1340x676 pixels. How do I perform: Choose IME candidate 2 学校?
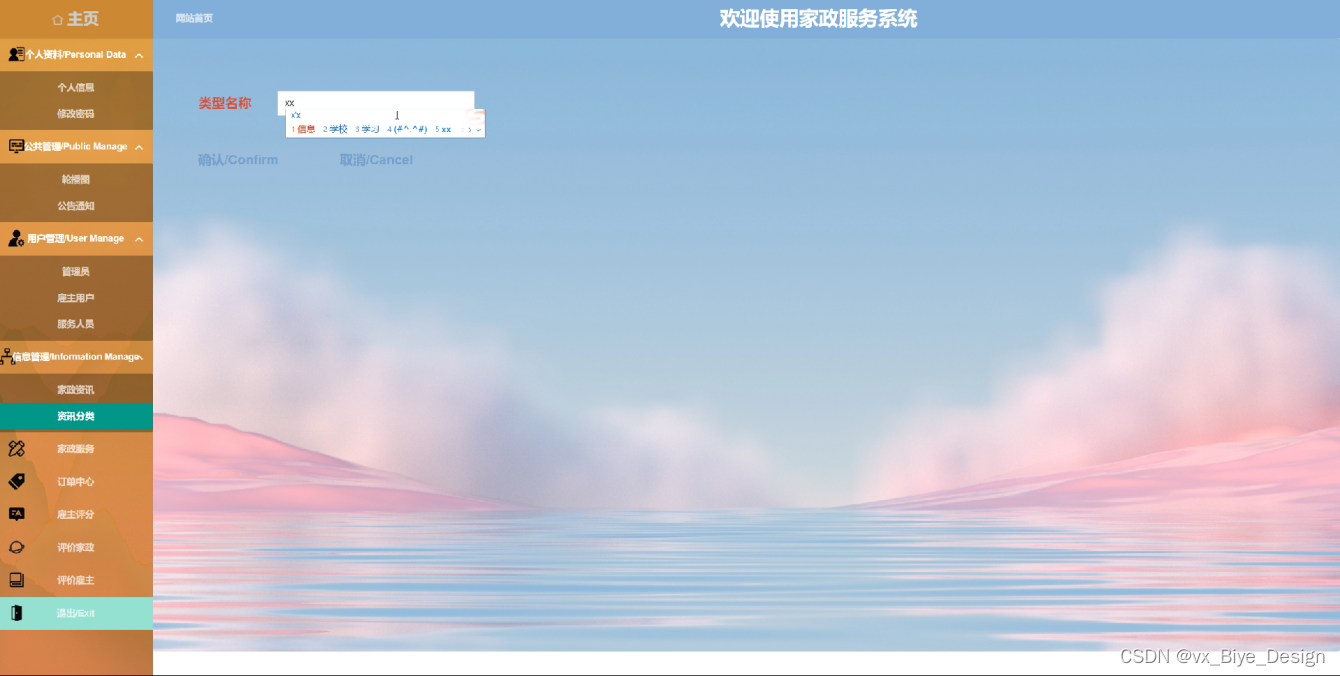pyautogui.click(x=335, y=130)
